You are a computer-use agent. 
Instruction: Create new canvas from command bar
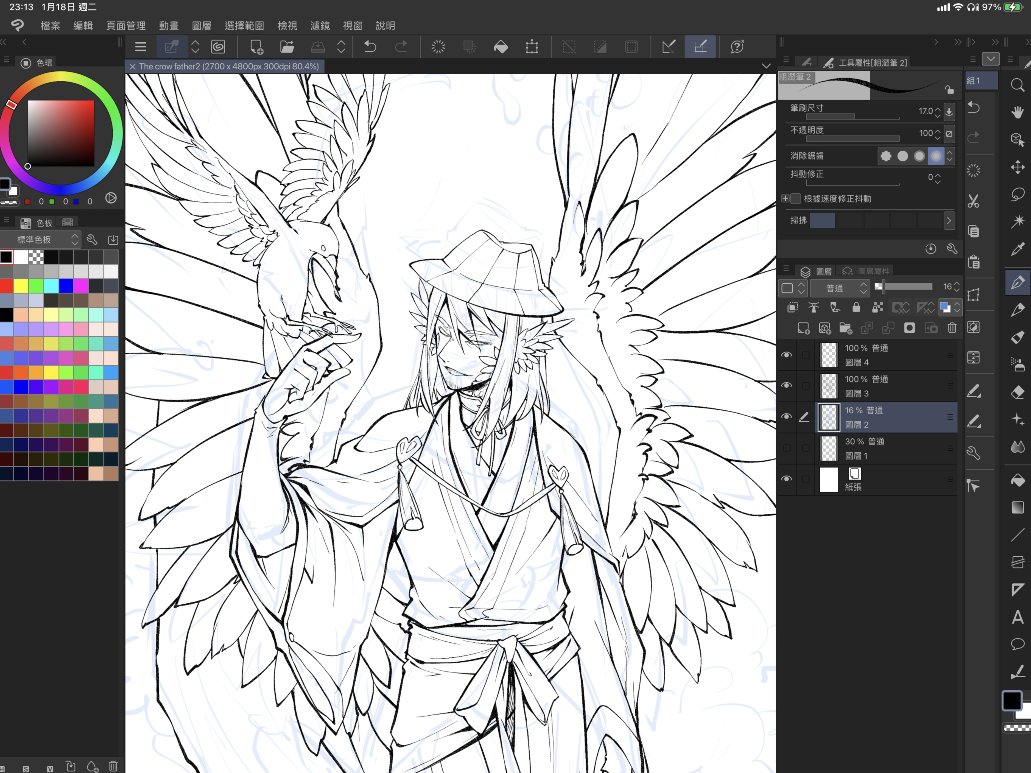pos(256,47)
